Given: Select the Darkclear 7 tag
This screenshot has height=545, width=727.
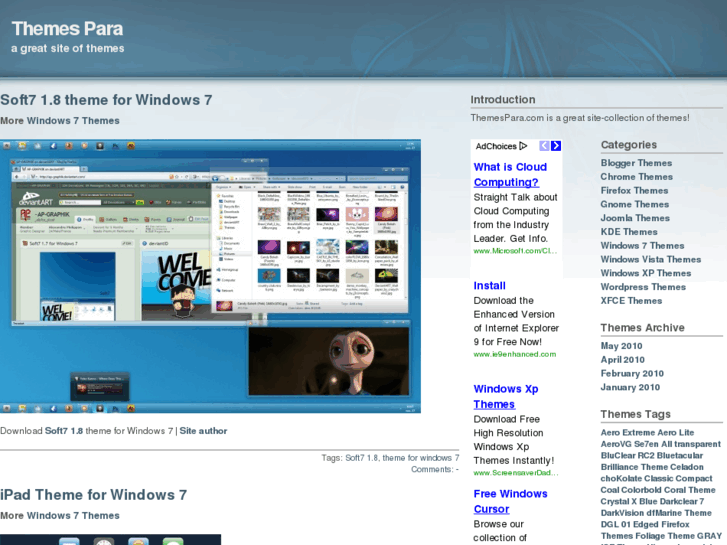Looking at the screenshot, I should coord(682,502).
